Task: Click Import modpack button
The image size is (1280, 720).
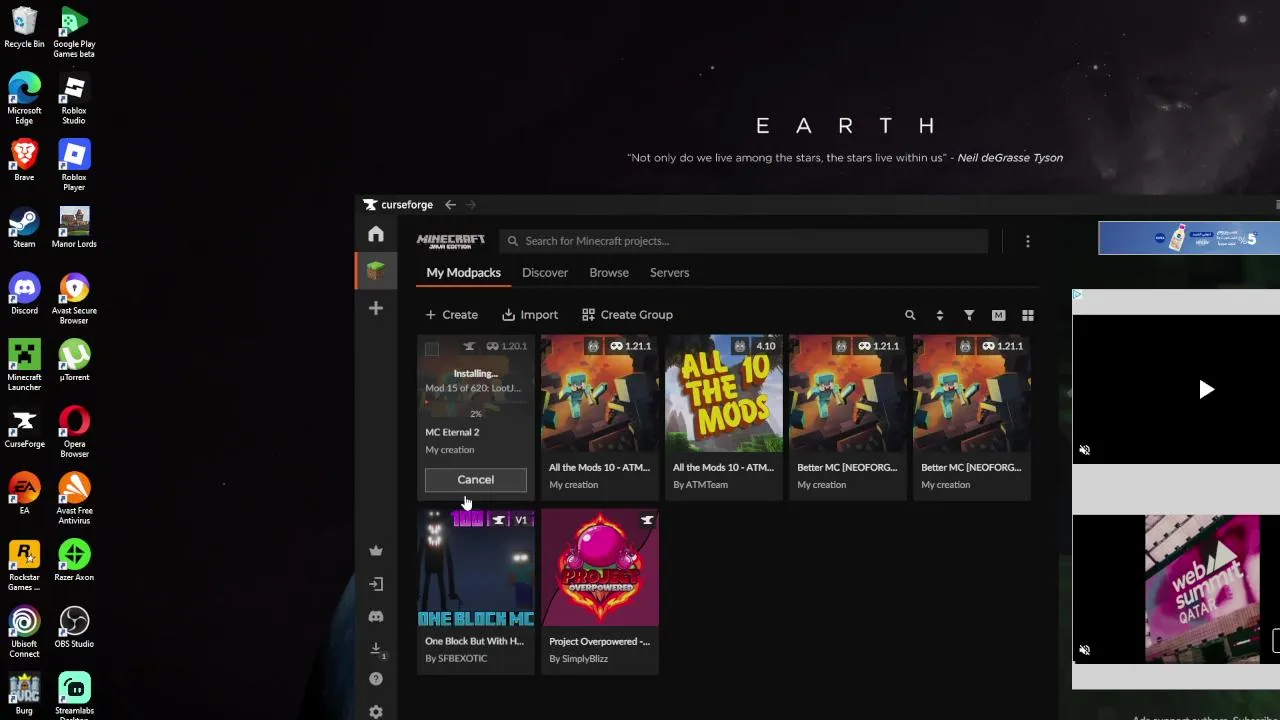Action: (530, 315)
